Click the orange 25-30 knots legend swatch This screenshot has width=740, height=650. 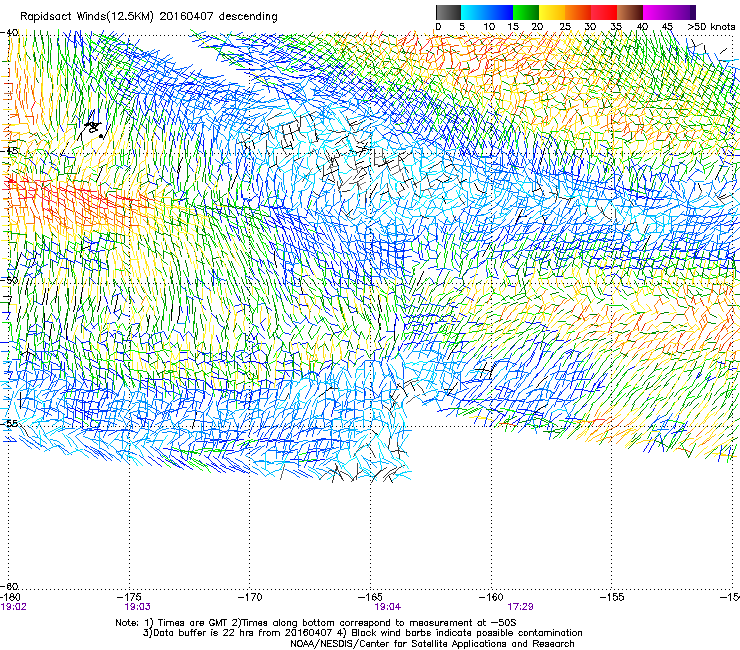[578, 12]
